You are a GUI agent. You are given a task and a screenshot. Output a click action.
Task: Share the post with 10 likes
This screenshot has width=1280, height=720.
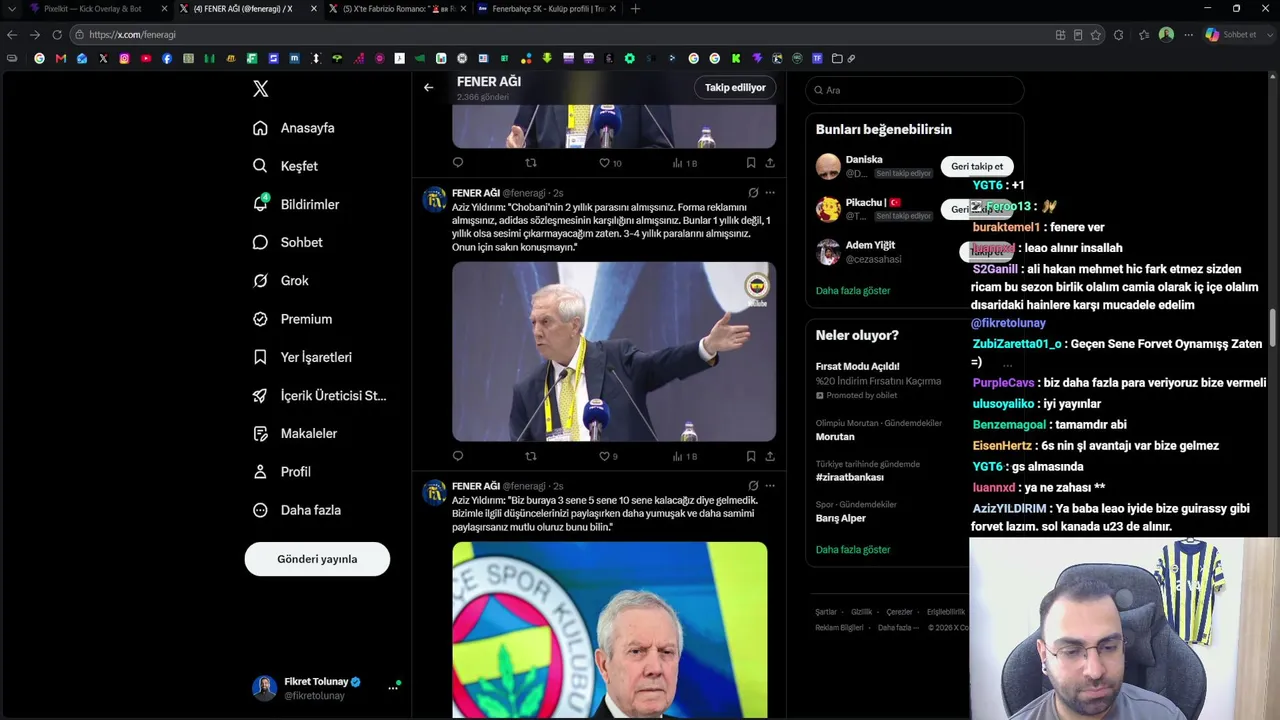770,162
